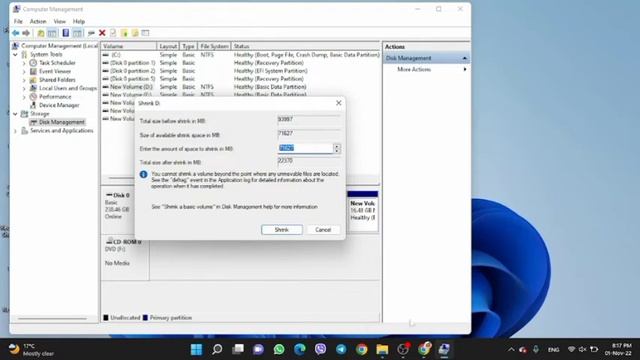Click More Actions in the Actions pane

(x=414, y=69)
